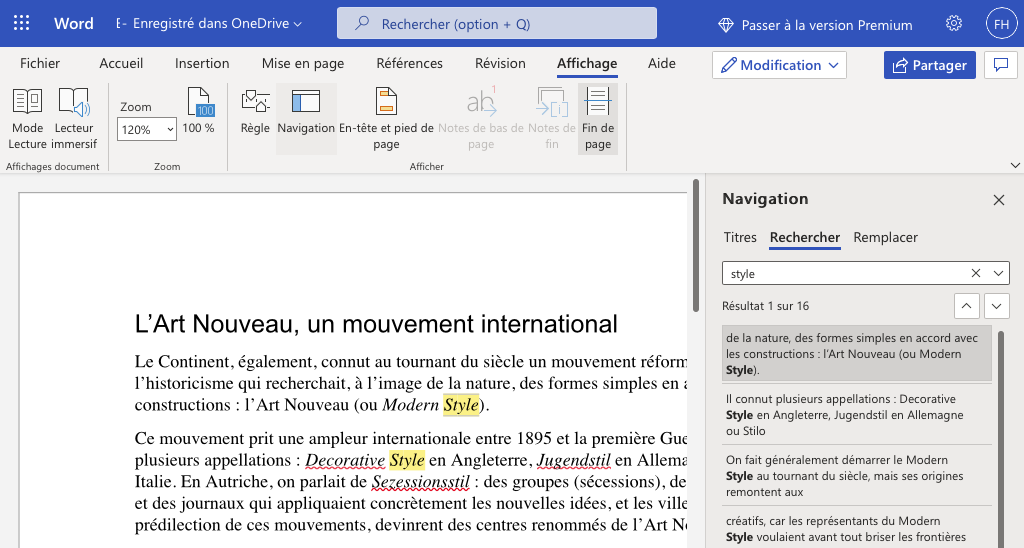Viewport: 1024px width, 548px height.
Task: Open the Zoom 120% combo box
Action: (x=147, y=129)
